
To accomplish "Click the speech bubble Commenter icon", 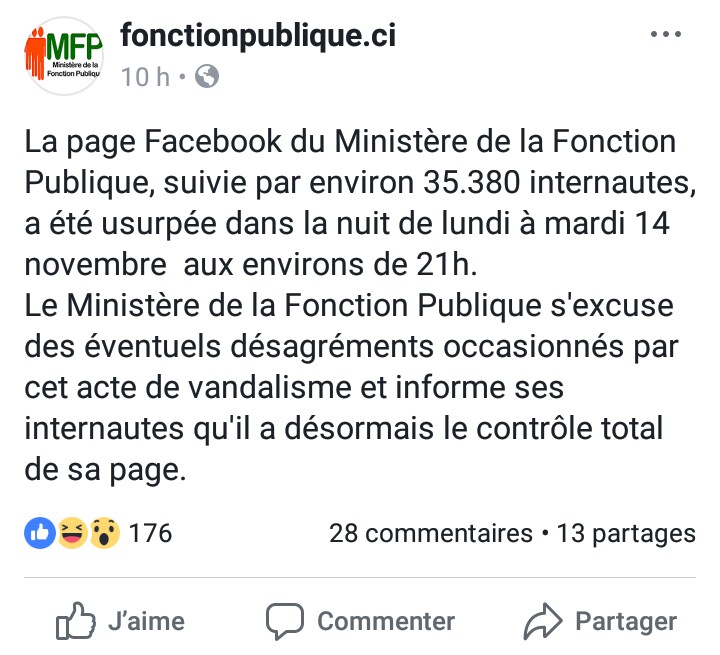I will (x=284, y=621).
